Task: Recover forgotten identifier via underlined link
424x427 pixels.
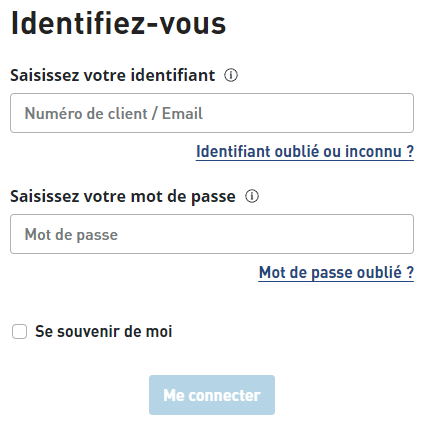Action: coord(305,152)
